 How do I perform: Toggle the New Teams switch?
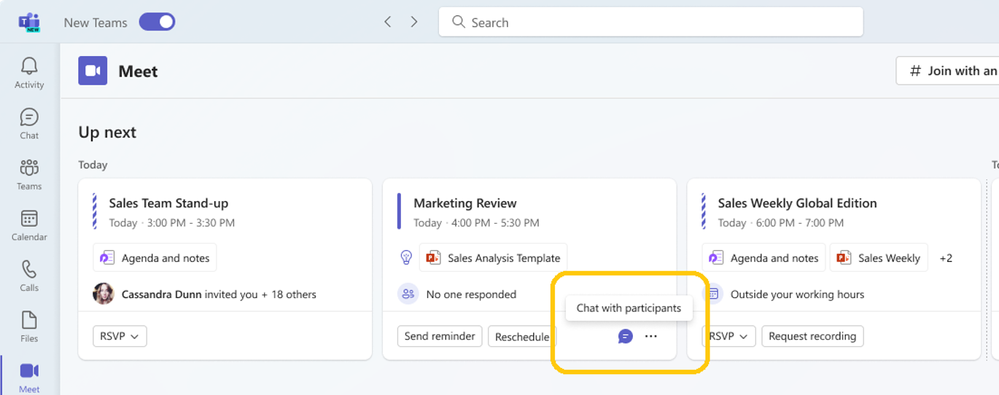[157, 22]
